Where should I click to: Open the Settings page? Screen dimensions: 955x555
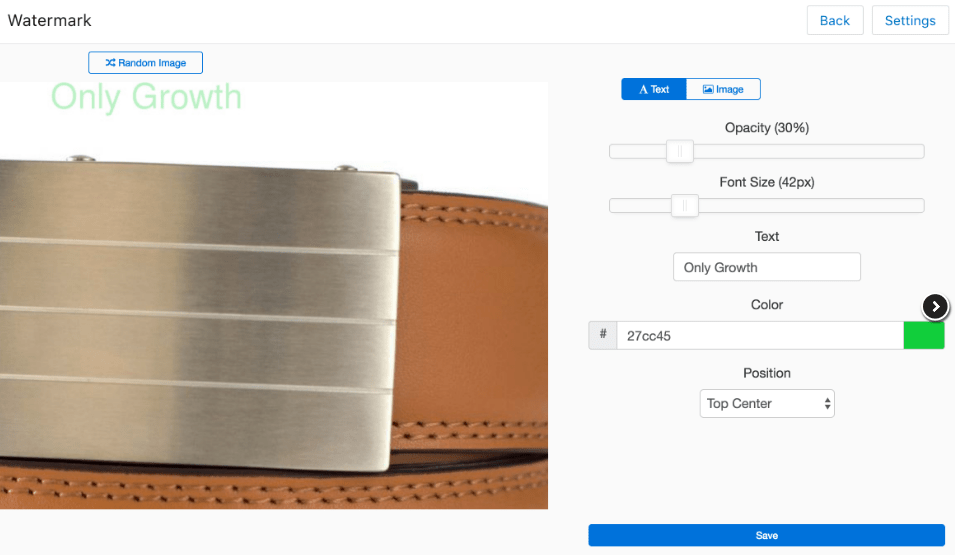click(910, 20)
